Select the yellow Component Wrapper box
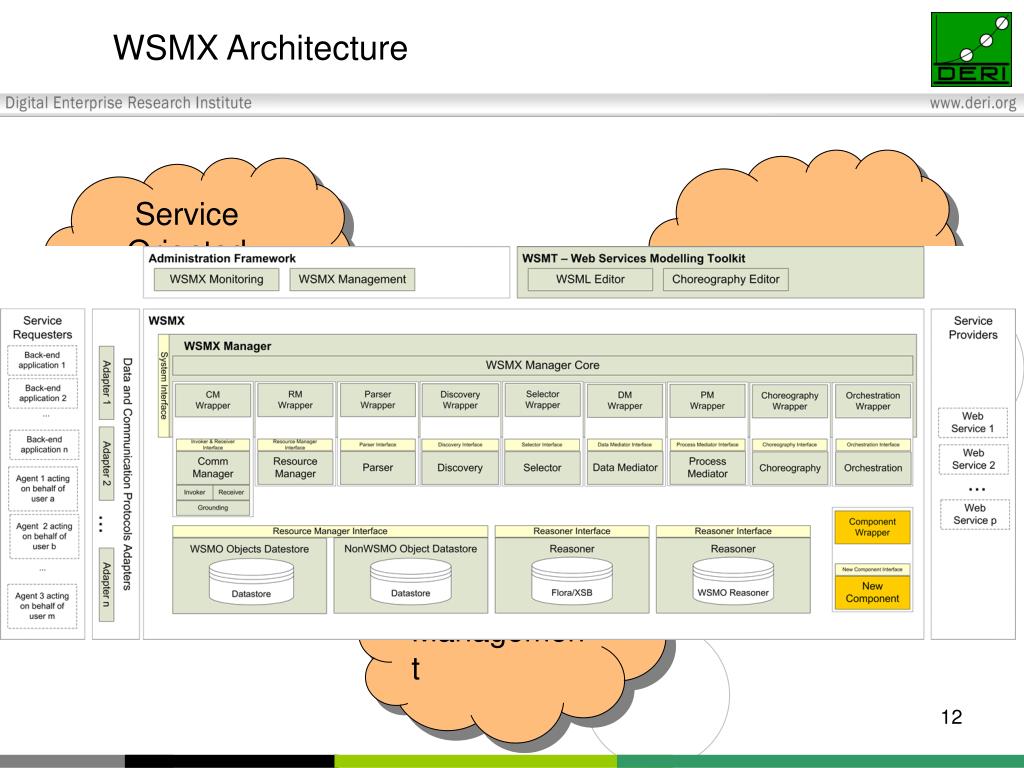 pos(872,527)
